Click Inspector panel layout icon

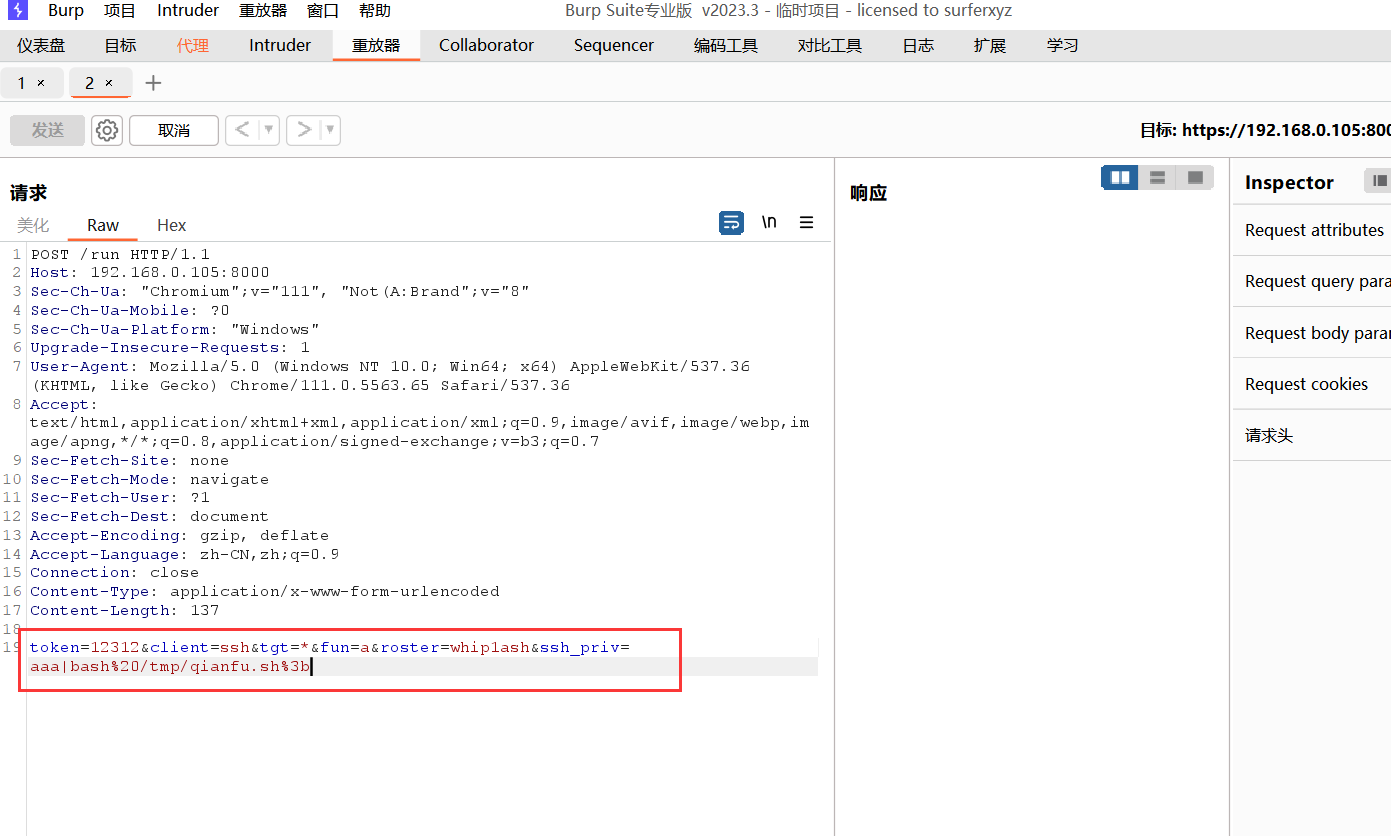(1380, 181)
